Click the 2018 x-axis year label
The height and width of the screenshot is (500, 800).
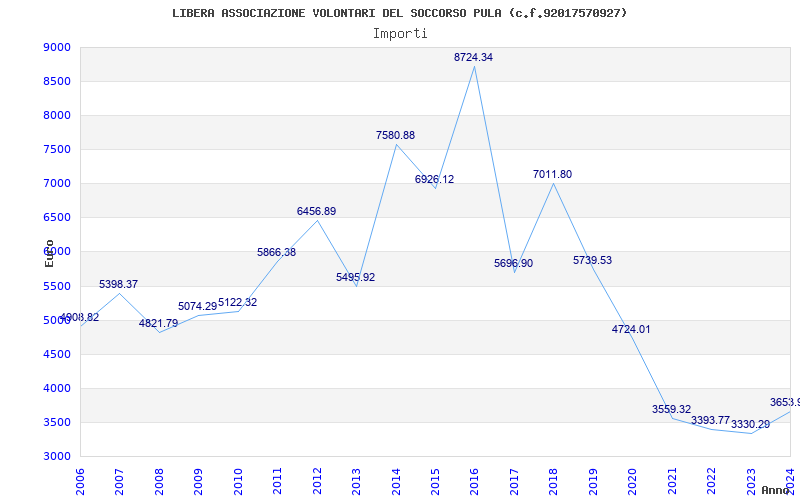click(x=554, y=482)
